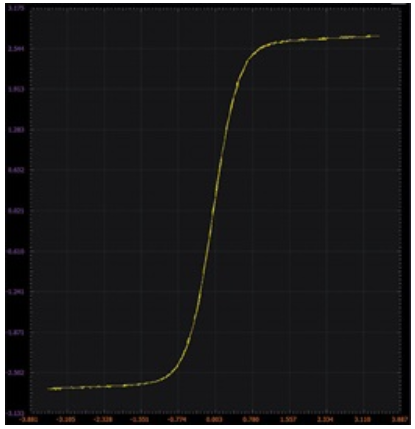The height and width of the screenshot is (429, 415).
Task: Click the 3.110 x-axis tick label
Action: pos(365,419)
